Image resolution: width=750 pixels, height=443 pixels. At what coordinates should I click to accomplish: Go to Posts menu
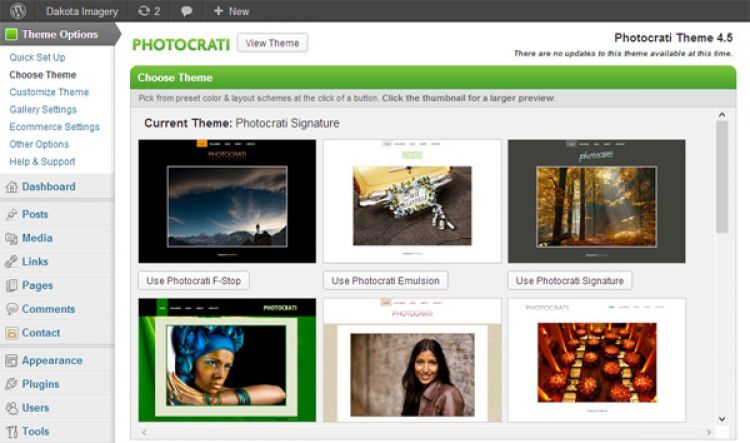[35, 214]
